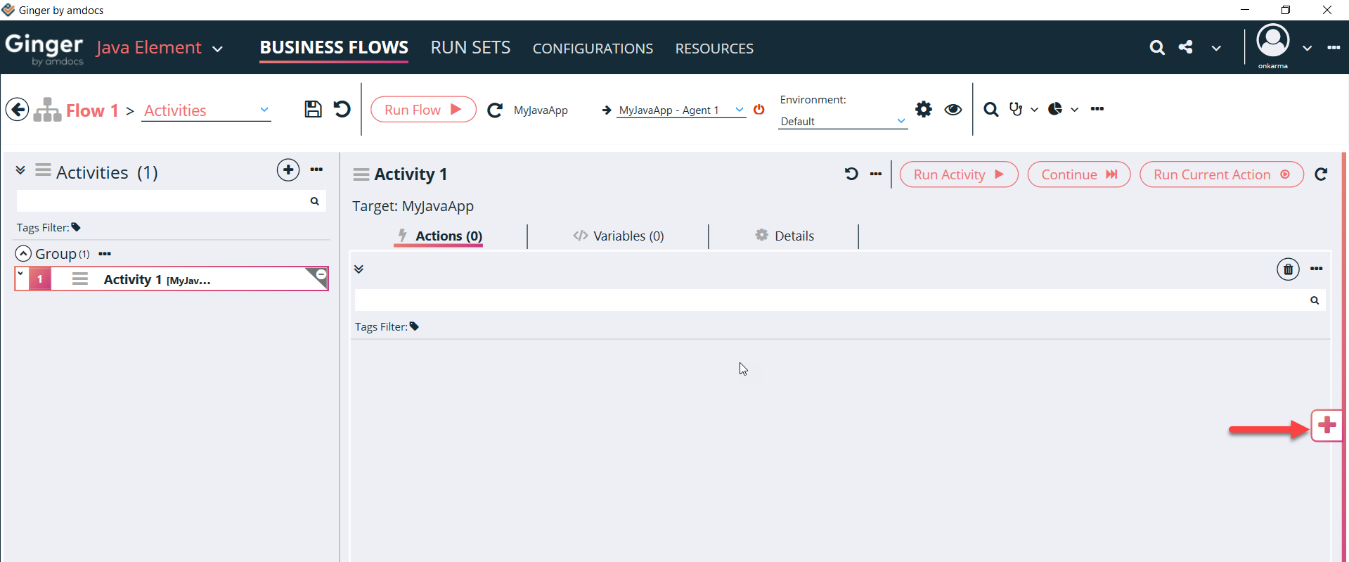Save the business flow with floppy disk icon
This screenshot has height=562, width=1349.
click(x=313, y=109)
